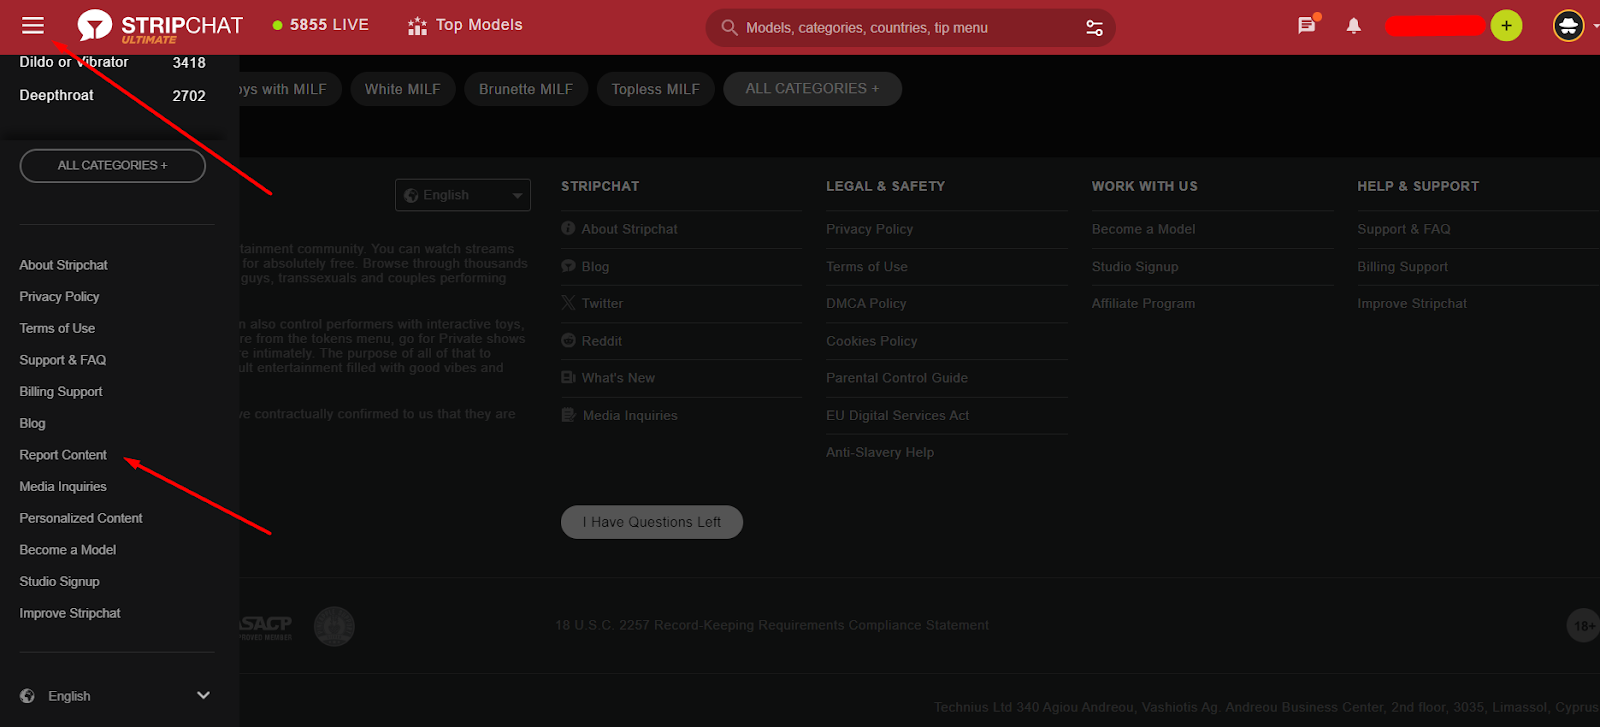Image resolution: width=1600 pixels, height=727 pixels.
Task: Open Support & FAQ in sidebar
Action: point(62,360)
